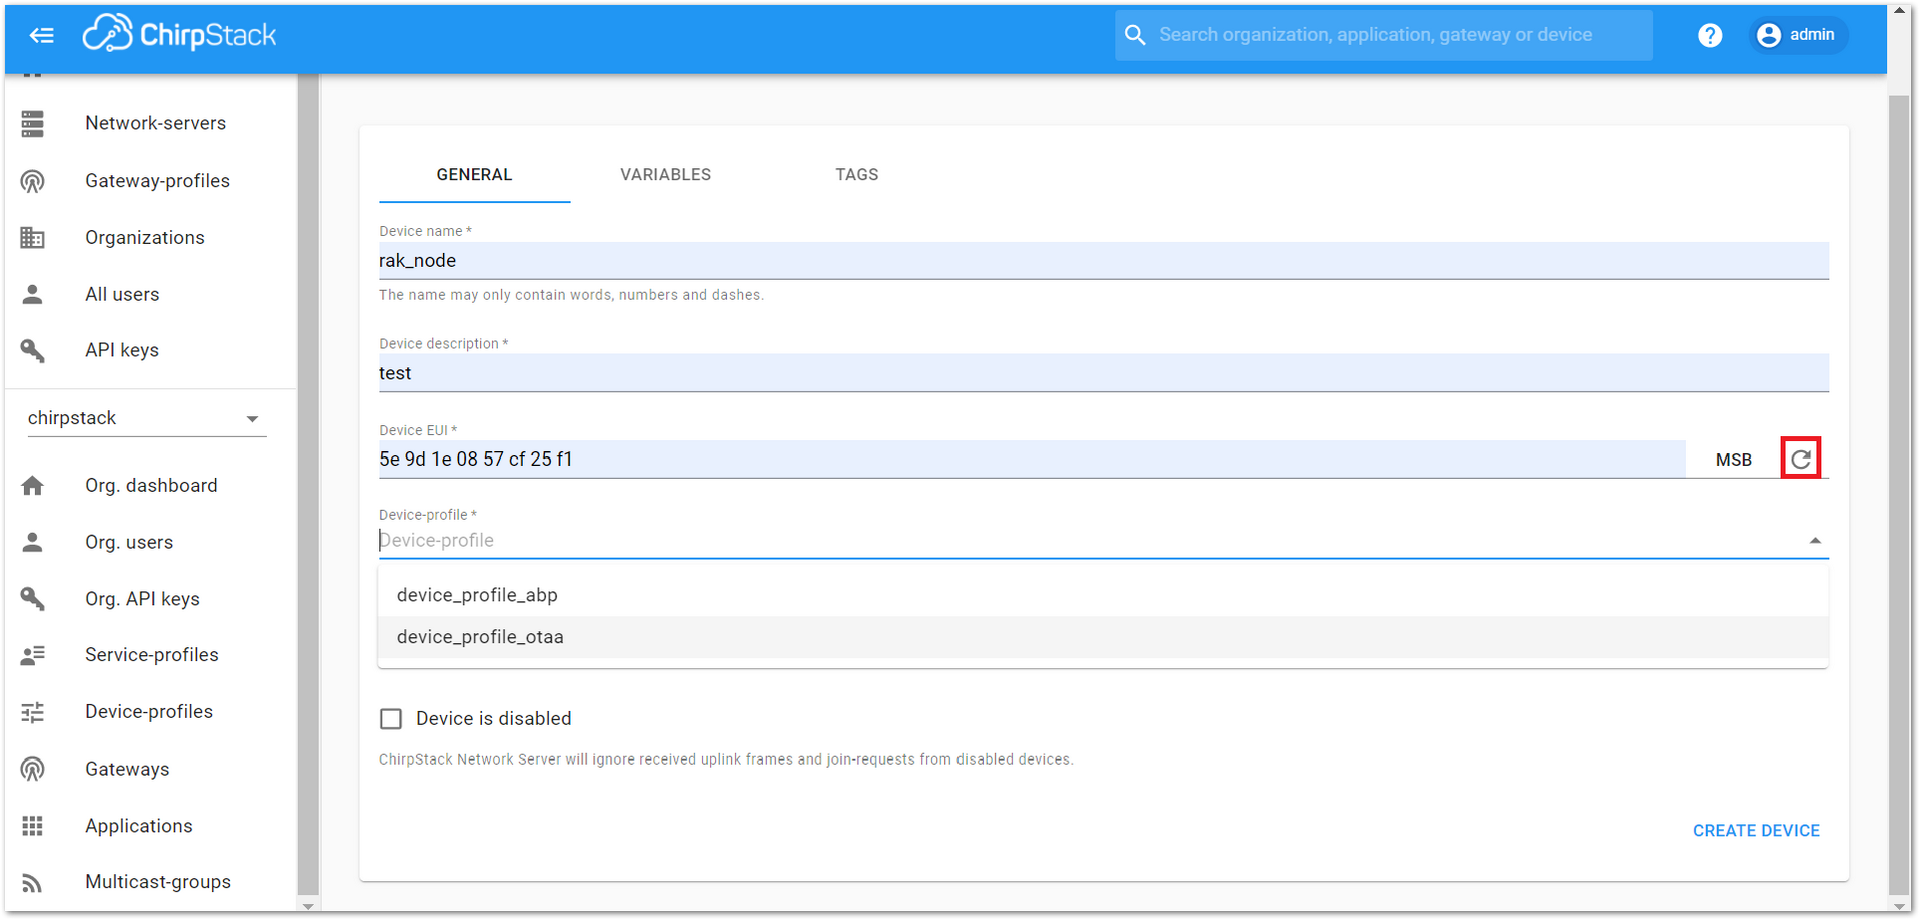Click the Device-profile combo box input
1920x920 pixels.
click(1090, 540)
